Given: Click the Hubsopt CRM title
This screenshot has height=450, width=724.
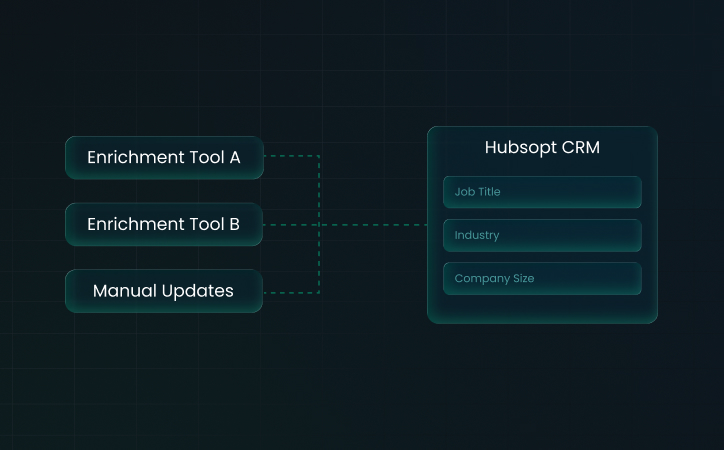Looking at the screenshot, I should (x=542, y=147).
